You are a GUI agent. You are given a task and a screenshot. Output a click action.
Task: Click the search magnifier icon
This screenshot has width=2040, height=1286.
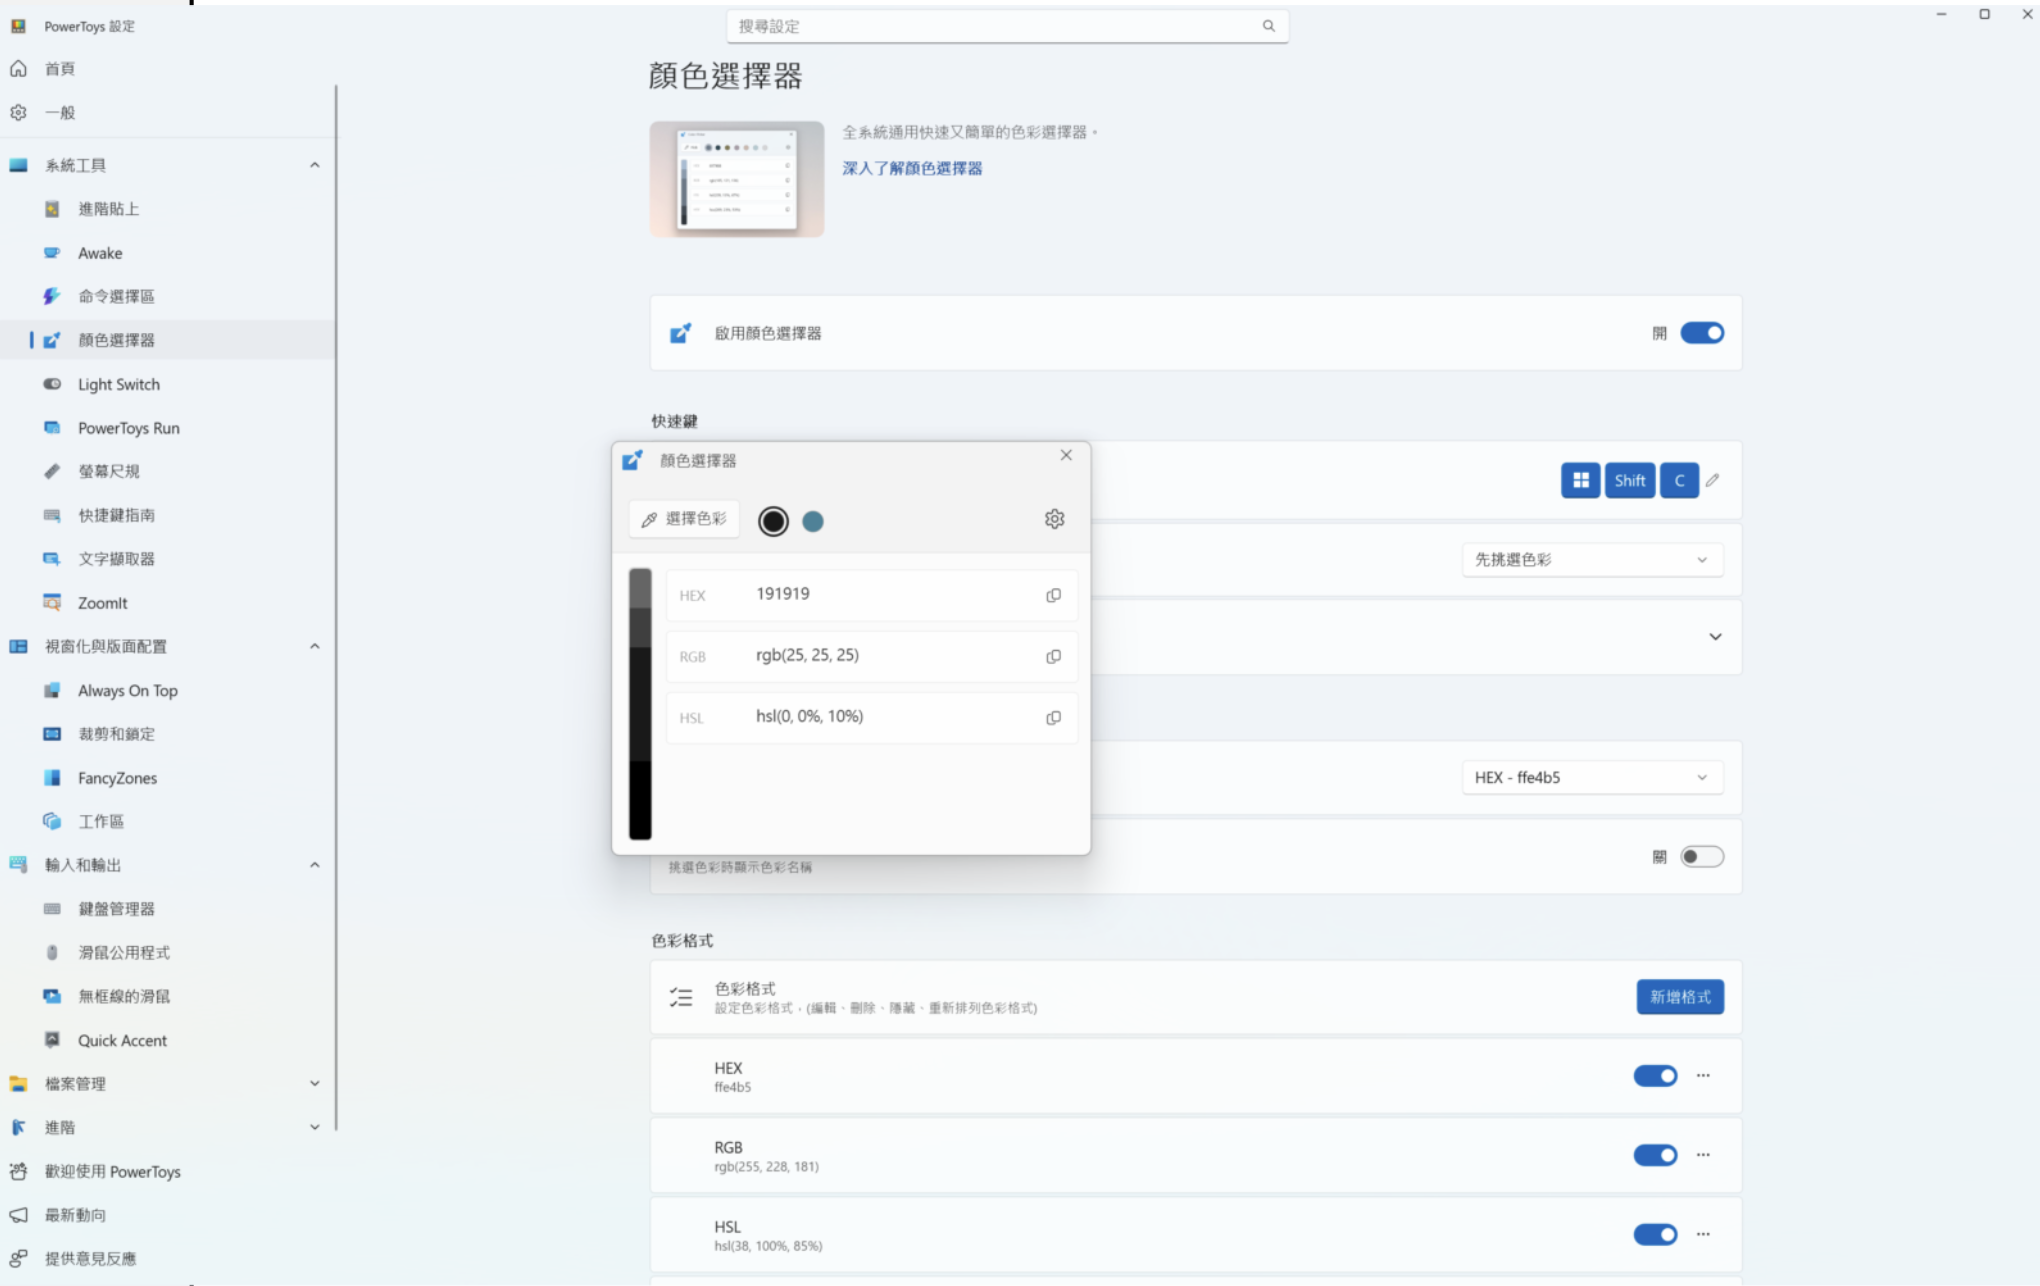pyautogui.click(x=1268, y=26)
